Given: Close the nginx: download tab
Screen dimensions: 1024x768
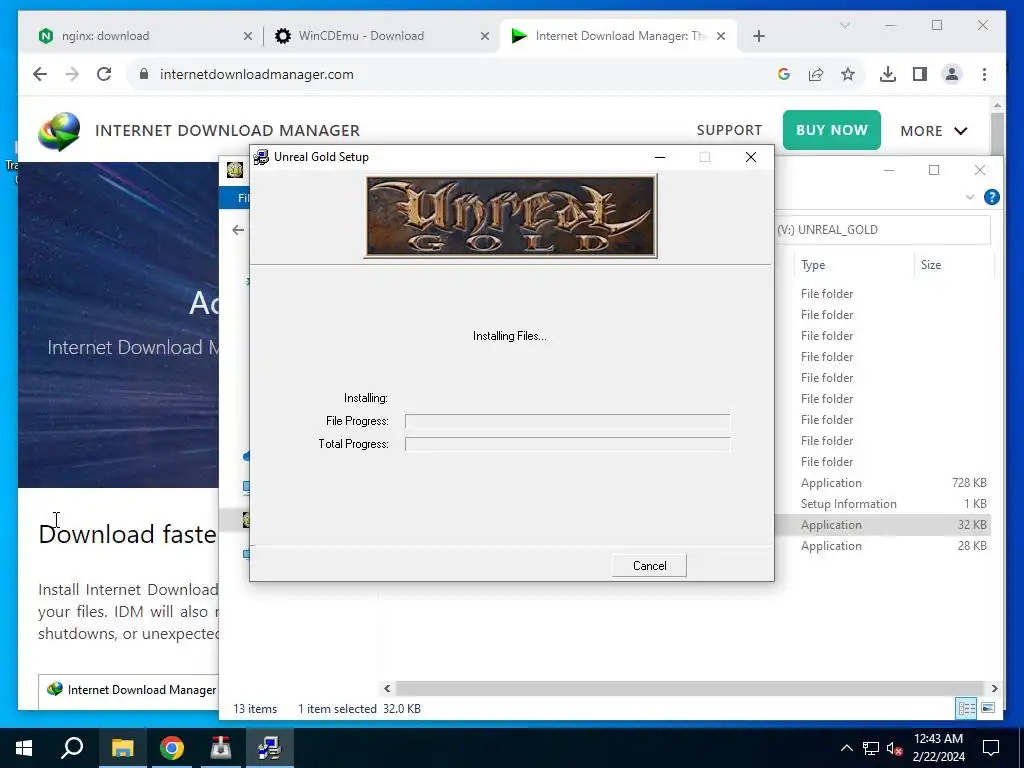Looking at the screenshot, I should click(248, 37).
